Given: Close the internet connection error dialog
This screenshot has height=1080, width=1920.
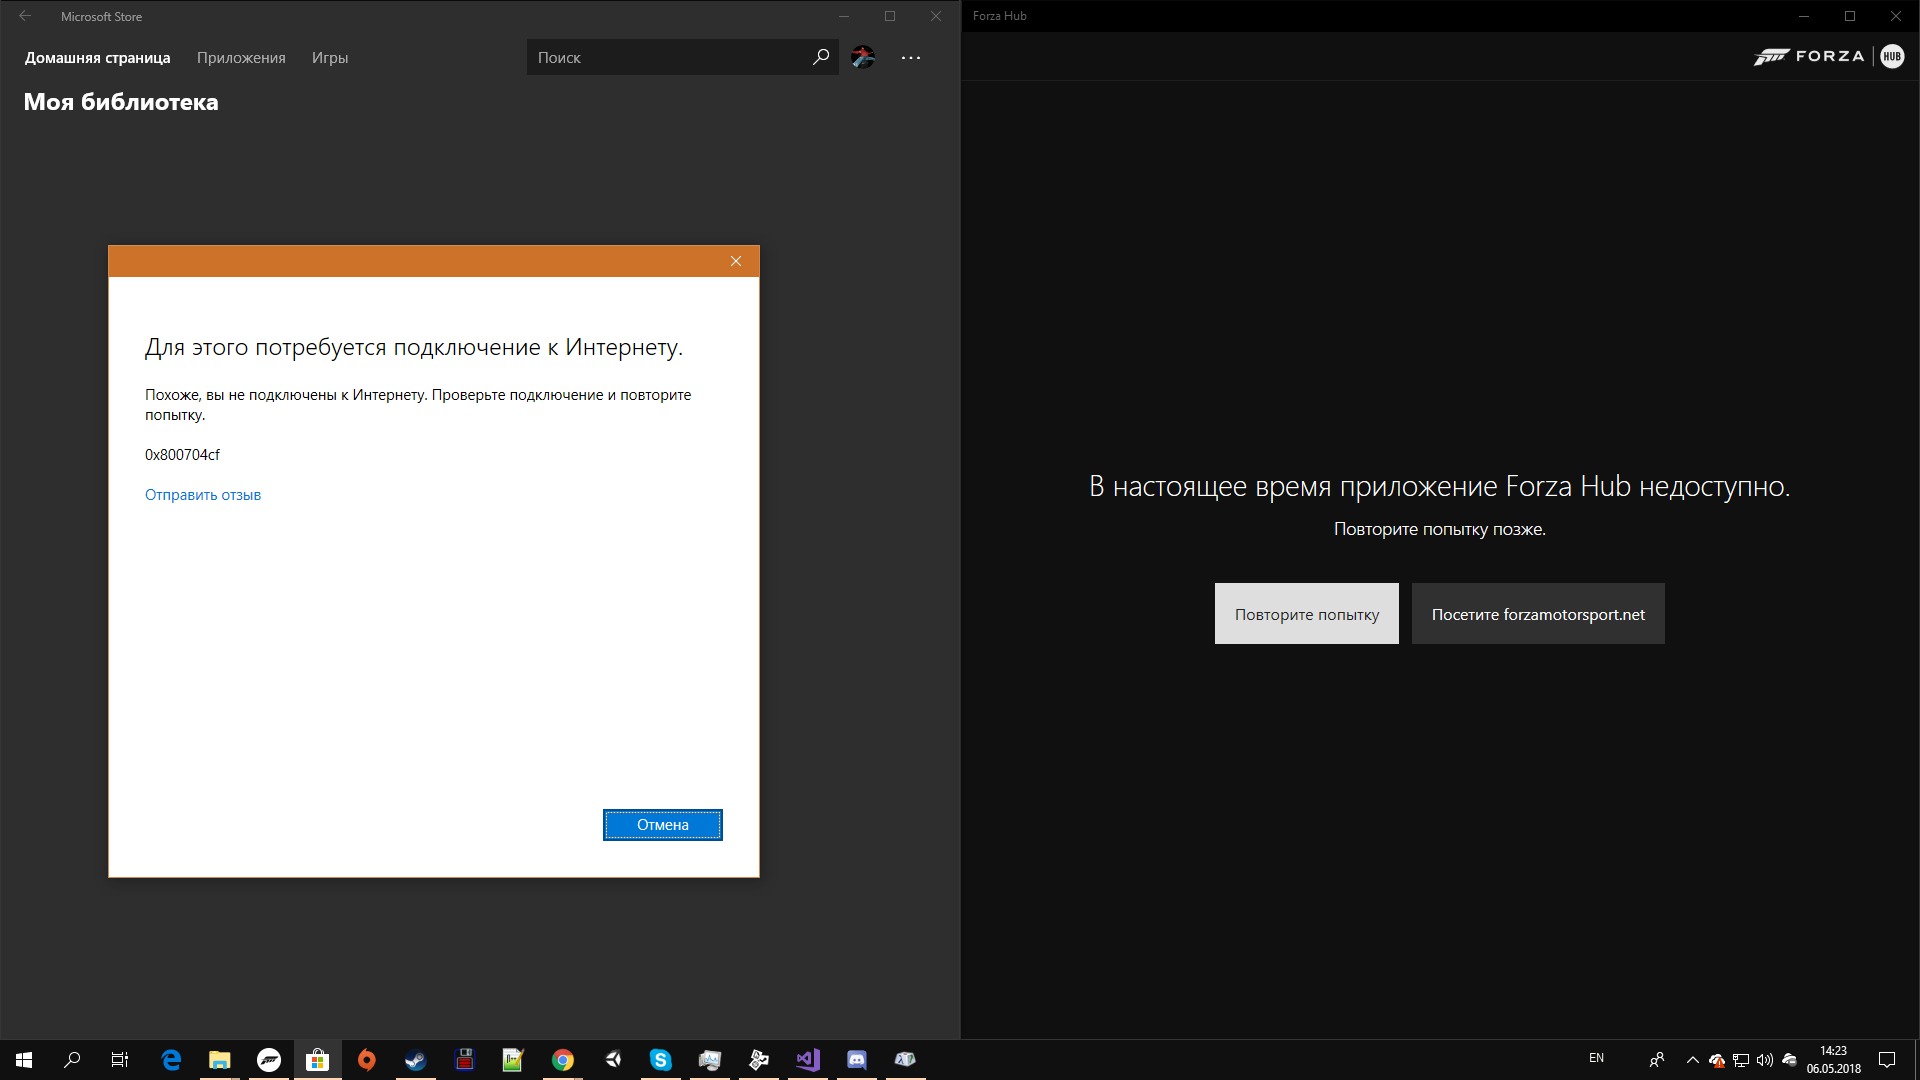Looking at the screenshot, I should 736,261.
